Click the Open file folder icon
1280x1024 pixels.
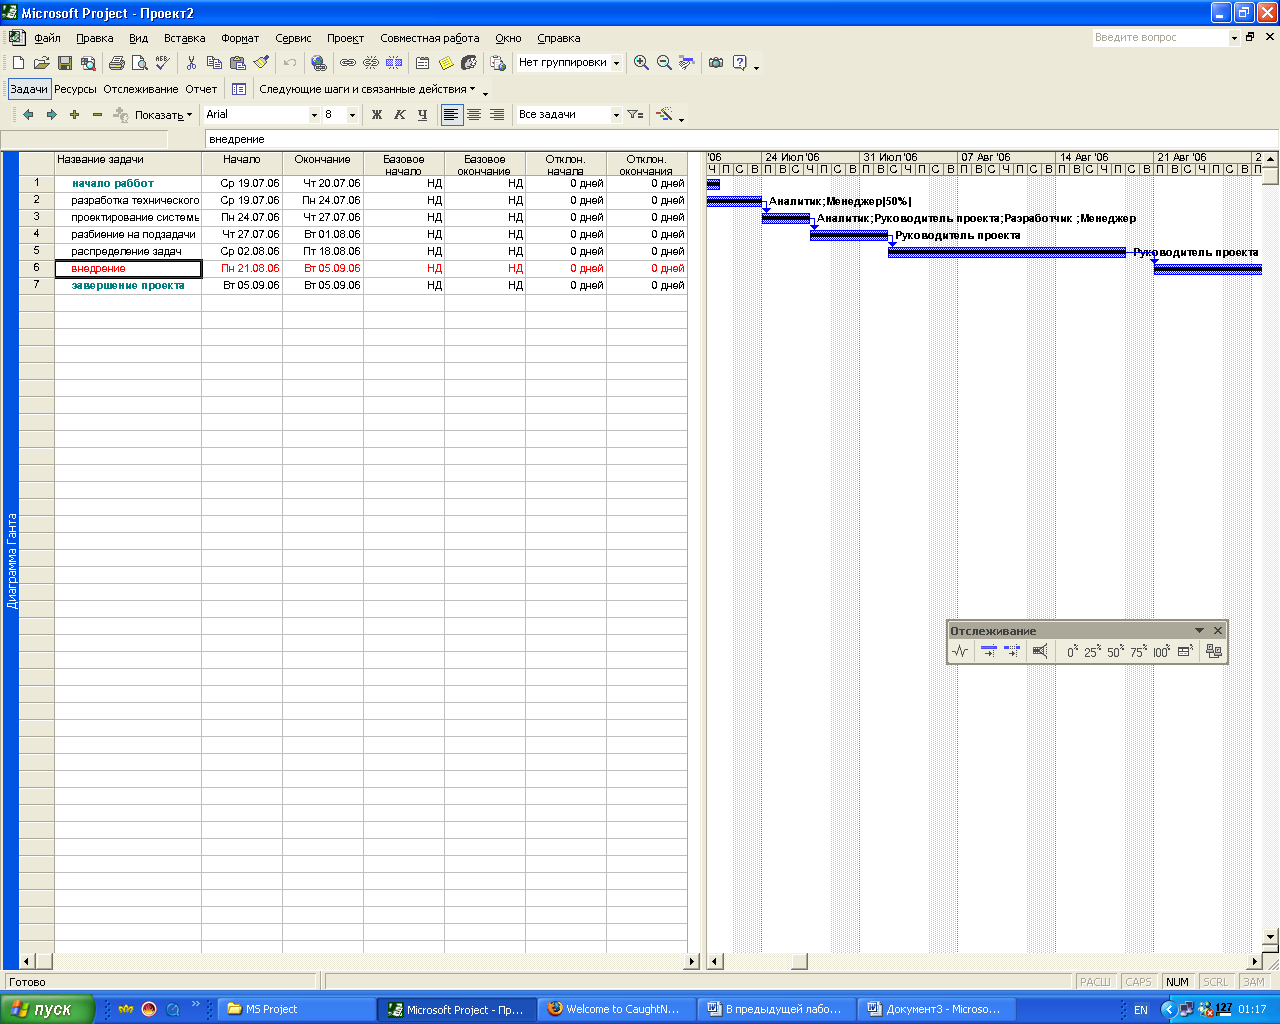41,63
